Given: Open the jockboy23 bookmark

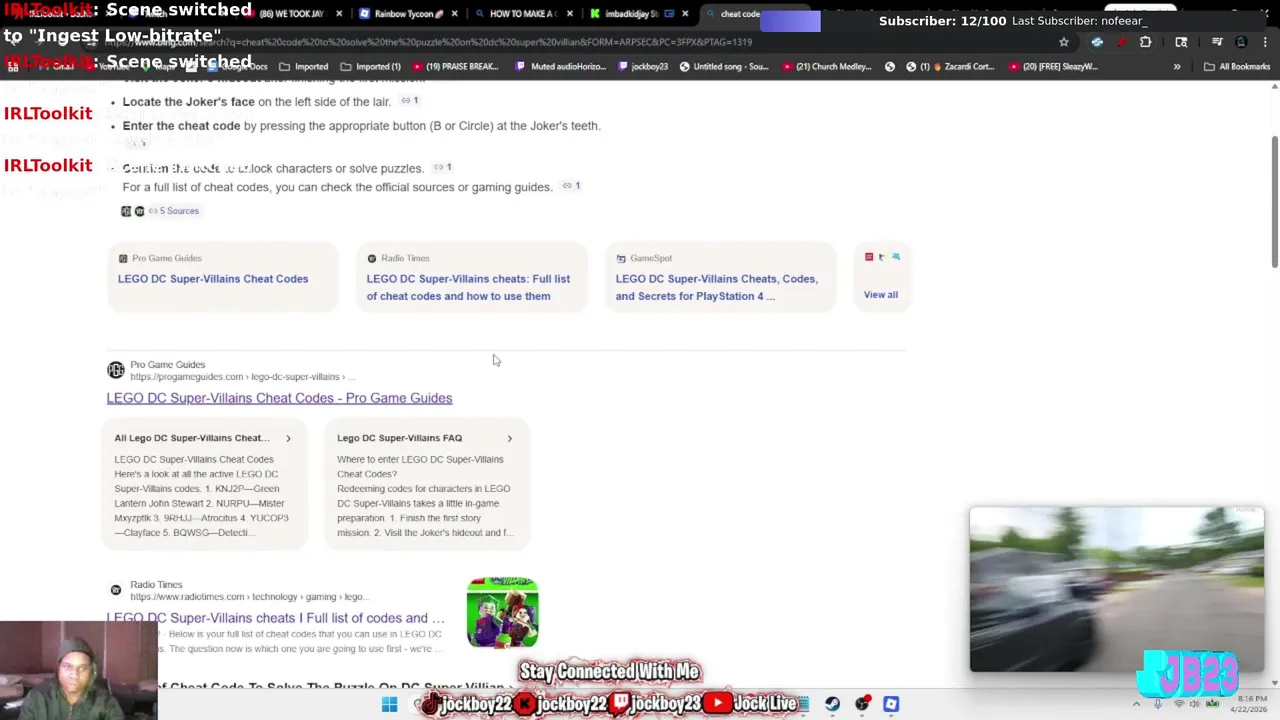Looking at the screenshot, I should pos(643,66).
